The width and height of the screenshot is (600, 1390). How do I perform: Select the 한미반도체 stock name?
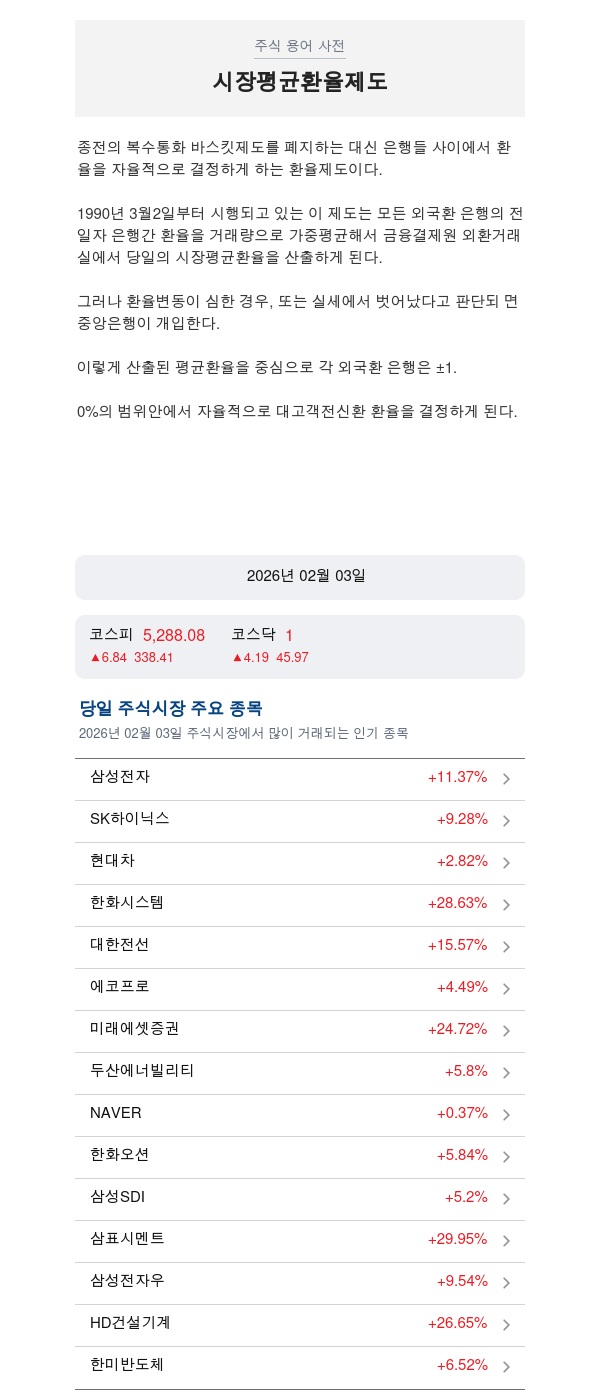click(127, 1364)
